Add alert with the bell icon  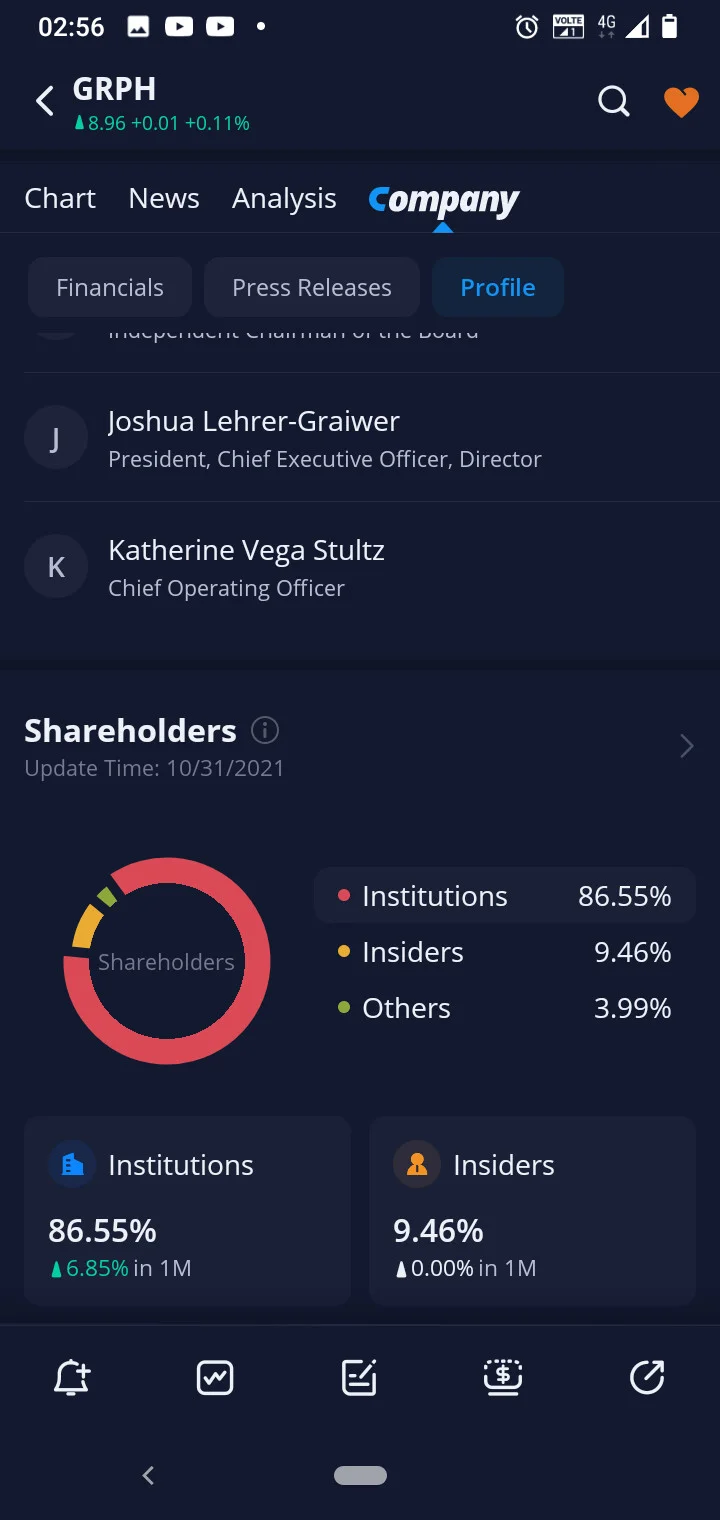pos(72,1378)
